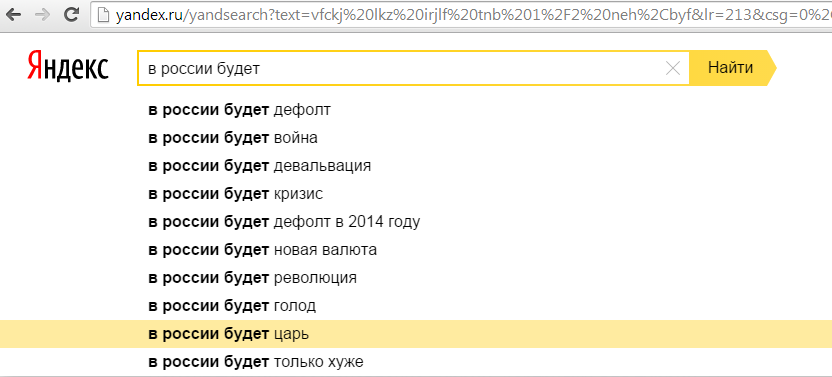The width and height of the screenshot is (832, 377).
Task: Click highlighted suggestion 'в россии будет царь'
Action: tap(416, 334)
